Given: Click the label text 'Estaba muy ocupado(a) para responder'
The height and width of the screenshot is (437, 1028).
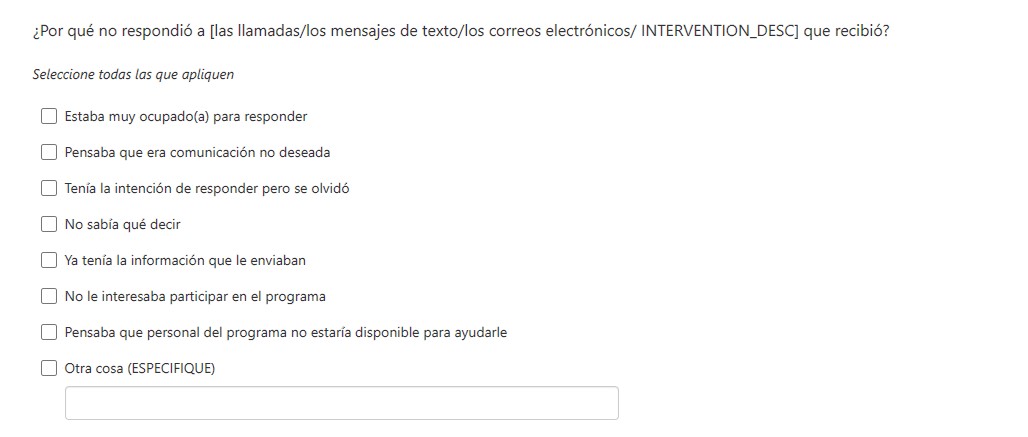Looking at the screenshot, I should (x=186, y=116).
